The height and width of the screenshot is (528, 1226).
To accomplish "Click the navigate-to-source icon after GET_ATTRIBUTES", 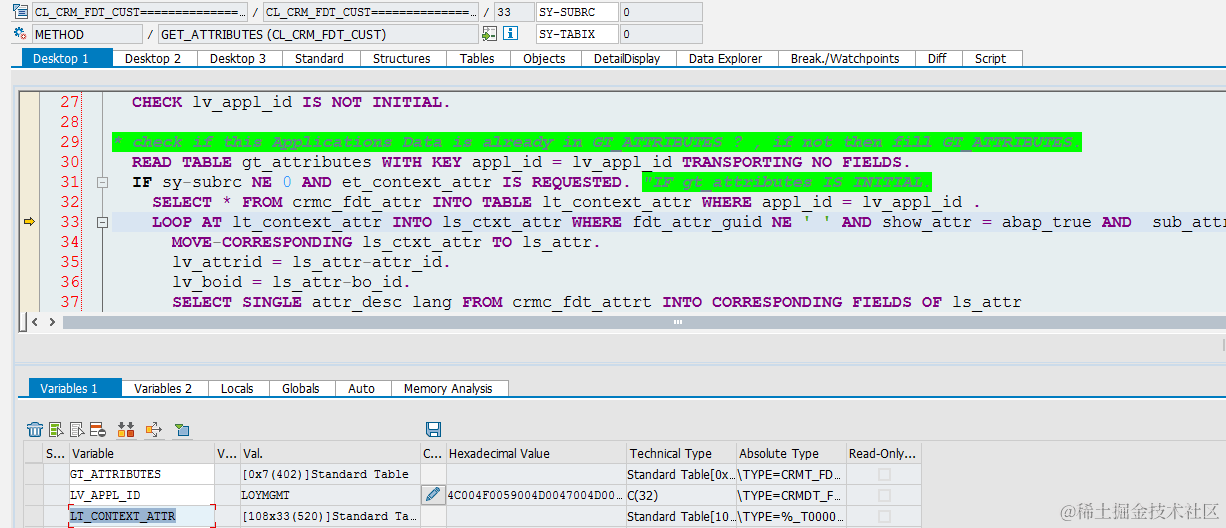I will (x=489, y=34).
